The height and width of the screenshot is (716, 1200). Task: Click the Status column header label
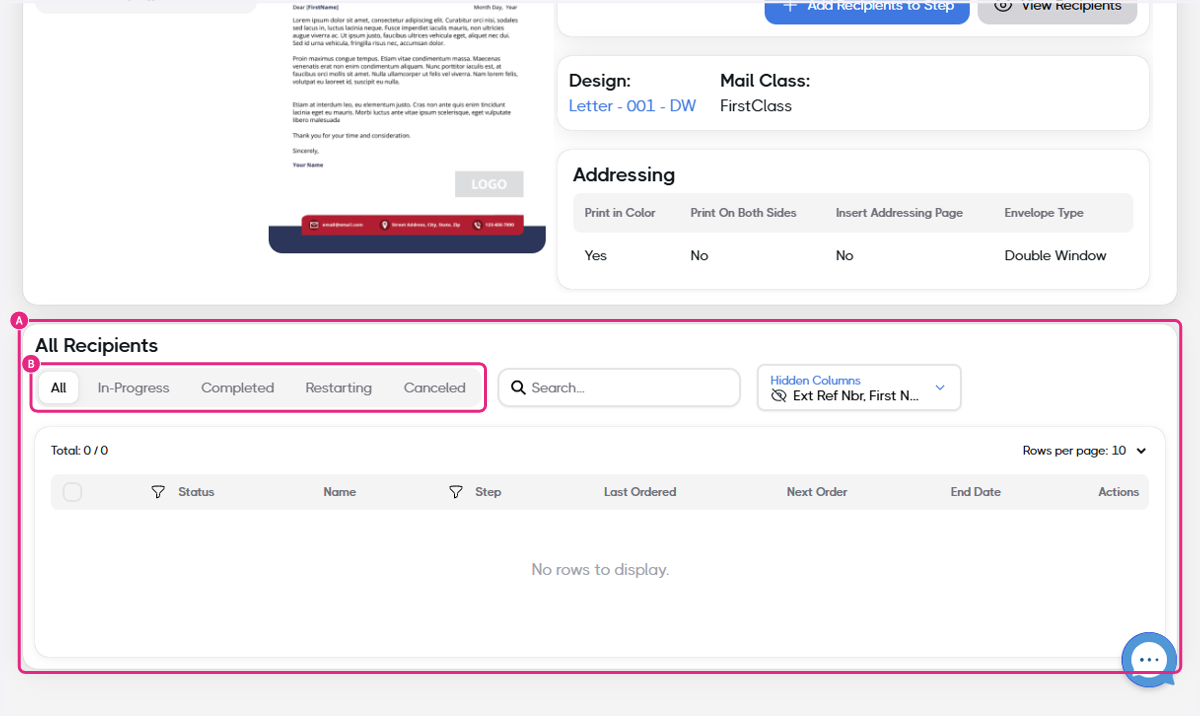[196, 492]
